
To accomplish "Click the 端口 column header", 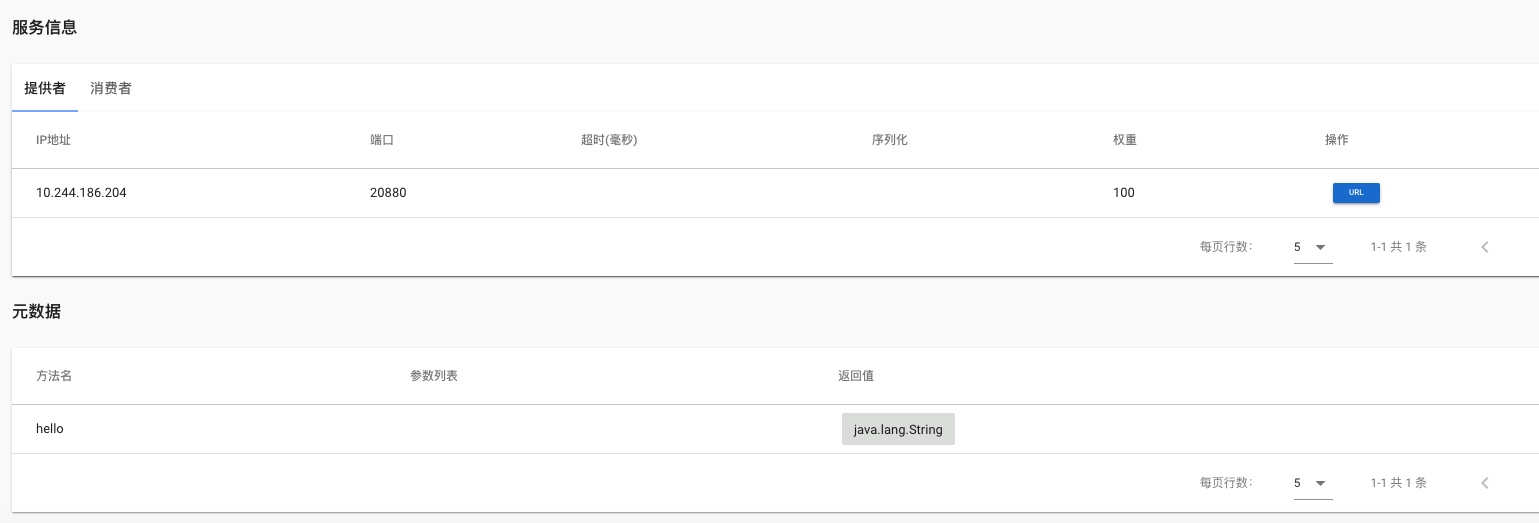I will click(x=382, y=140).
